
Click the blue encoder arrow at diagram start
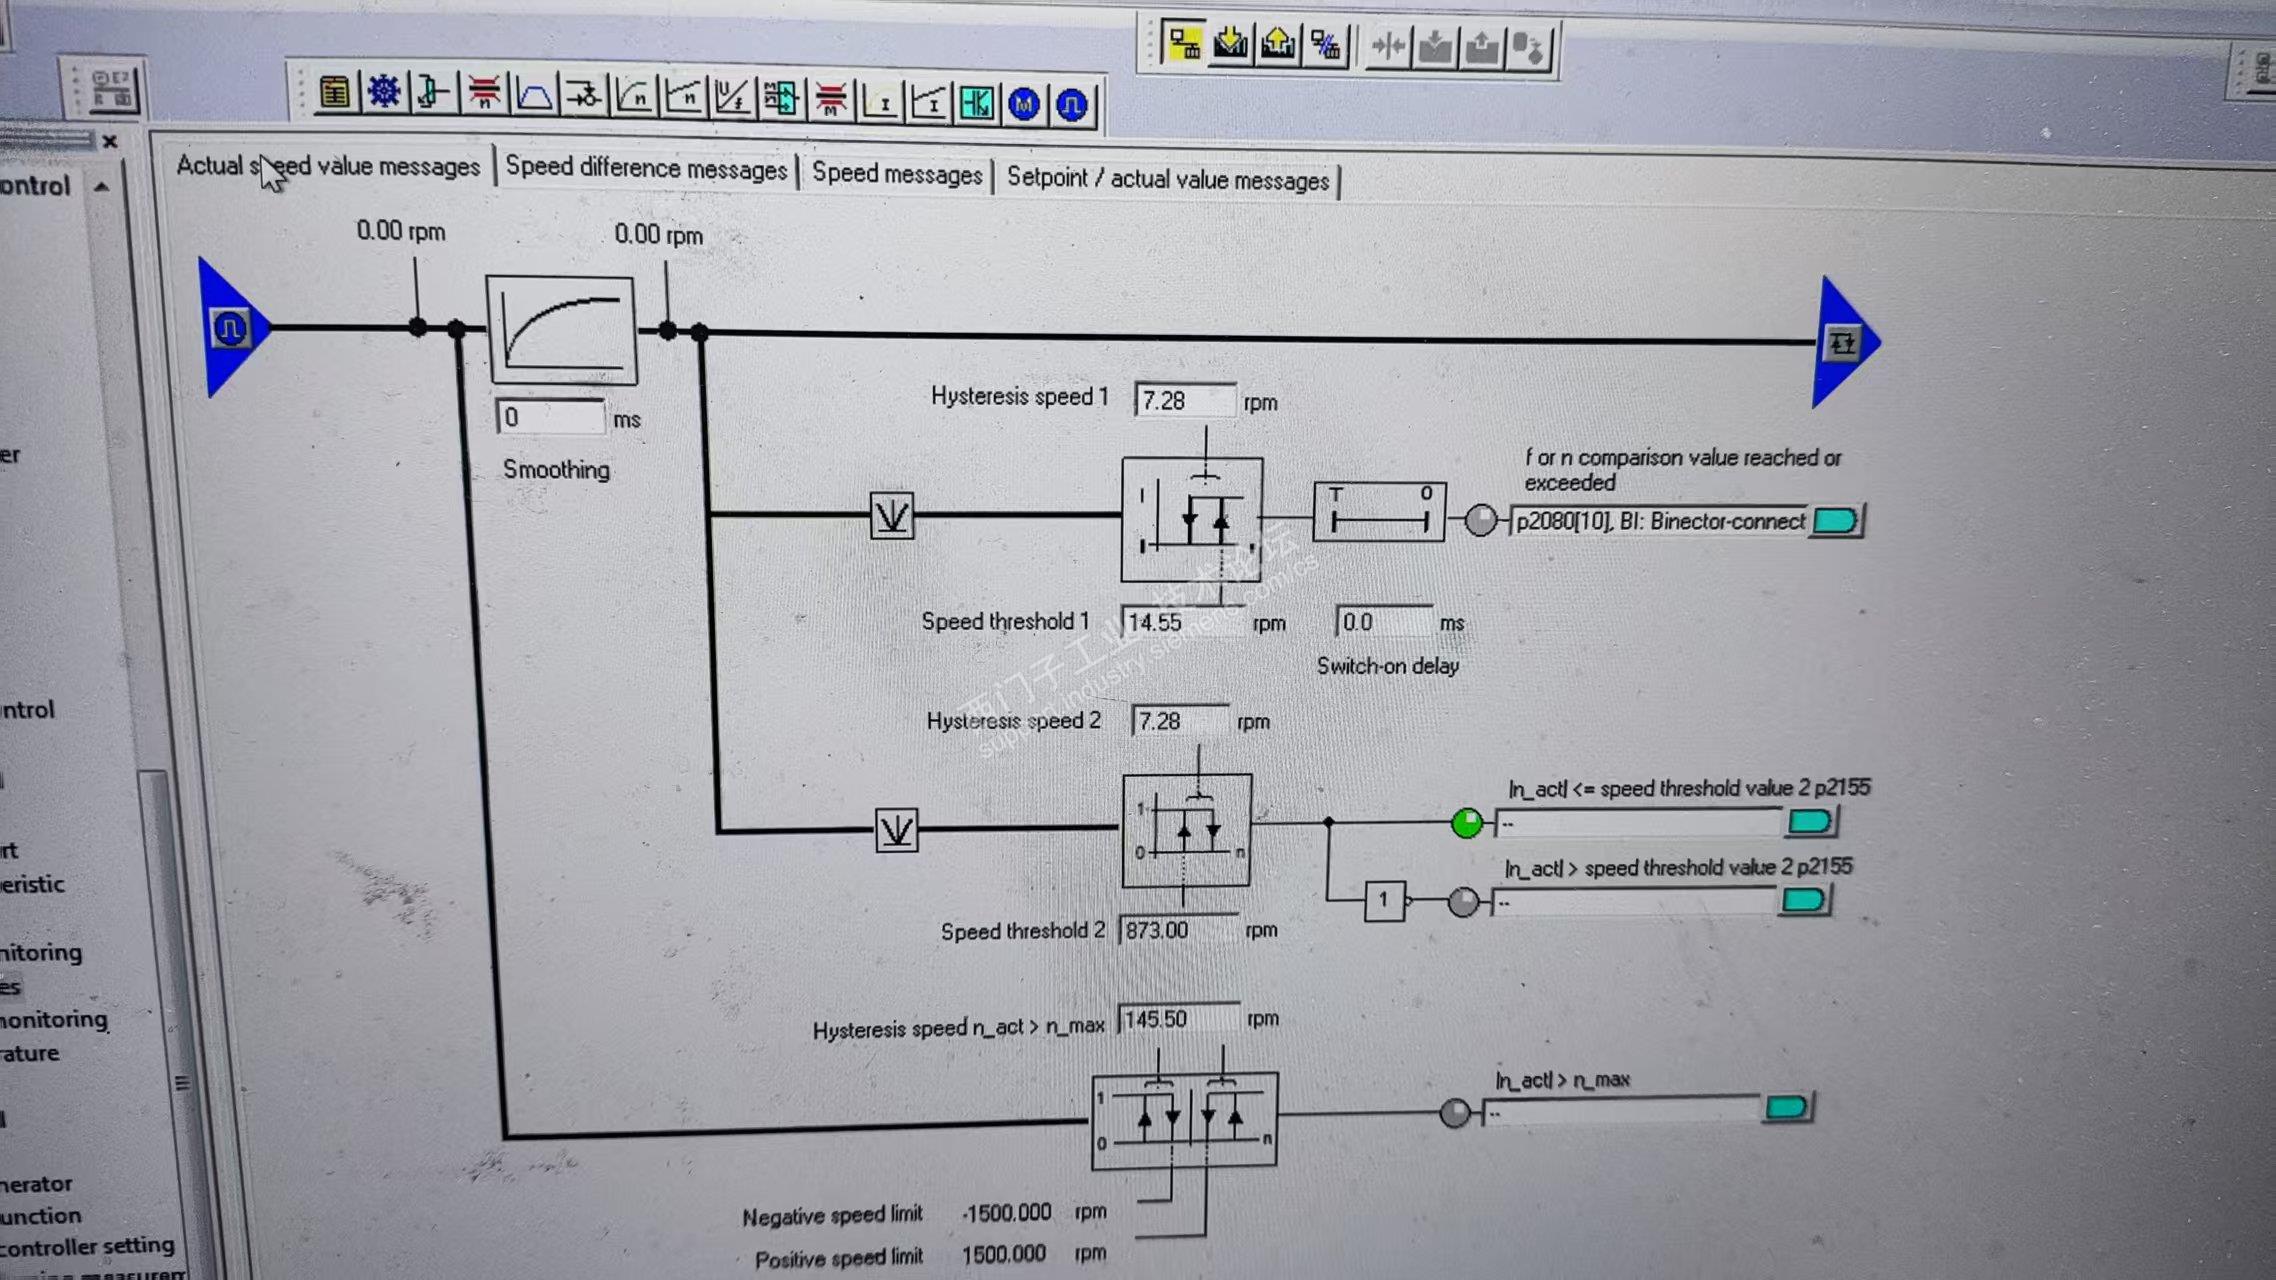[x=231, y=328]
